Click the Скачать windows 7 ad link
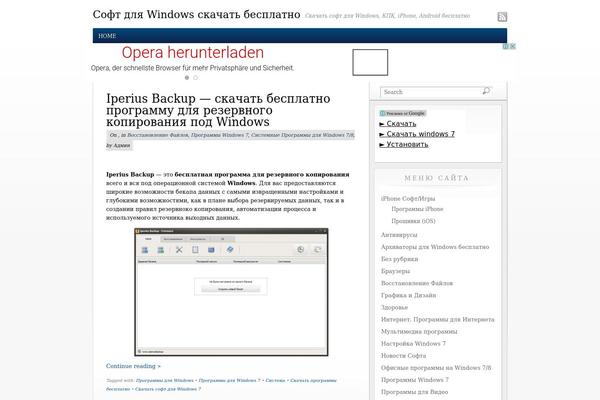Screen dimensions: 600x400 pos(417,134)
